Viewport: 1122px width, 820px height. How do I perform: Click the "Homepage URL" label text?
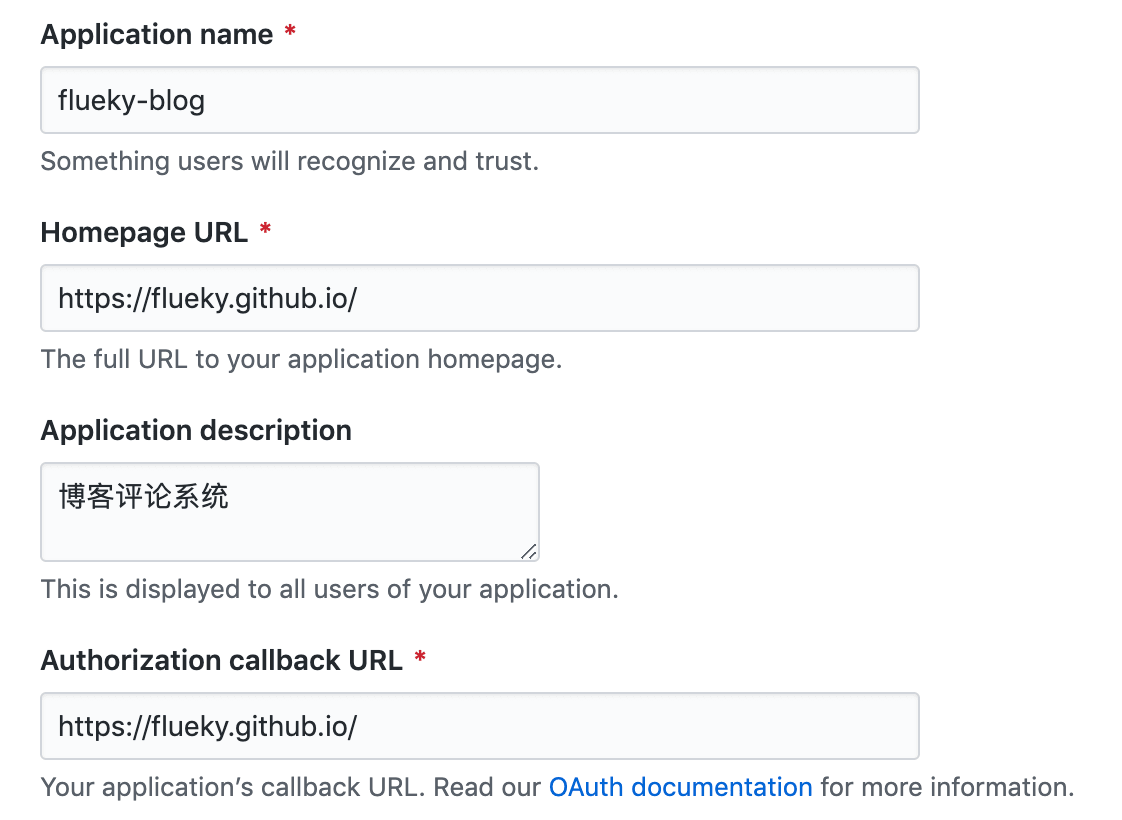144,232
